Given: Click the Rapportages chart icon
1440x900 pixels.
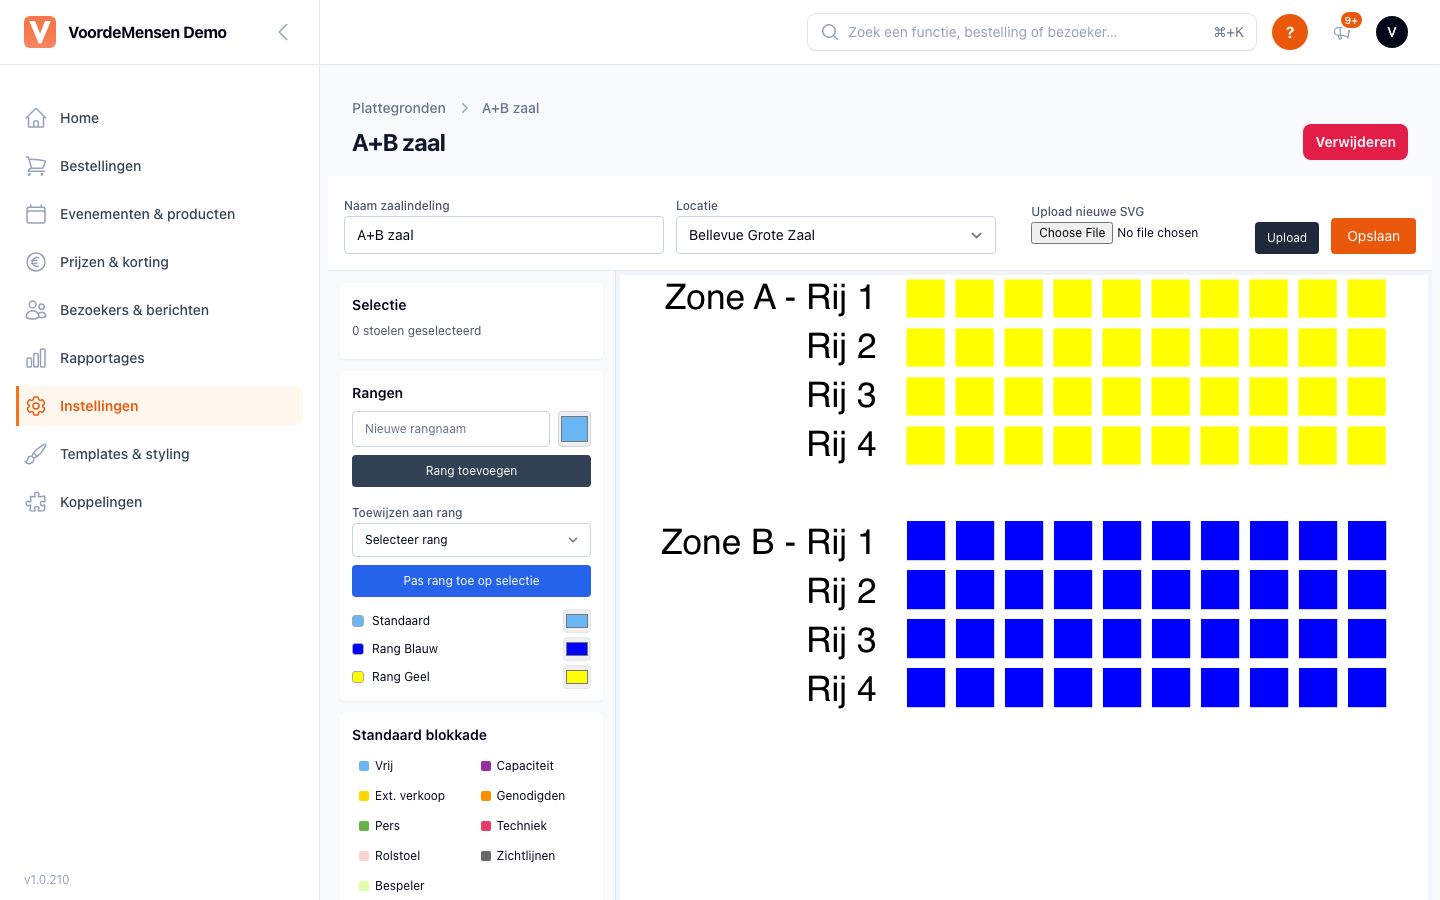Looking at the screenshot, I should tap(36, 358).
